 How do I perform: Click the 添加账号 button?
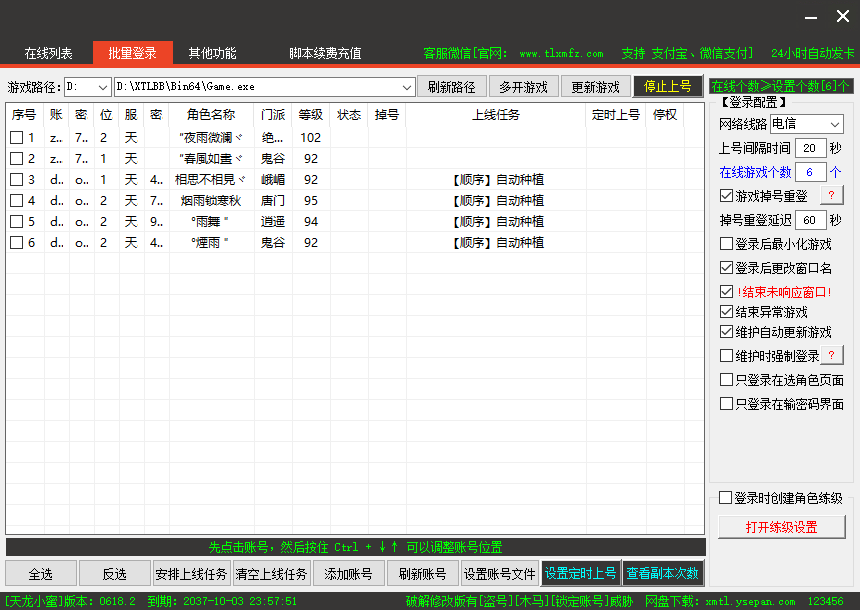348,574
